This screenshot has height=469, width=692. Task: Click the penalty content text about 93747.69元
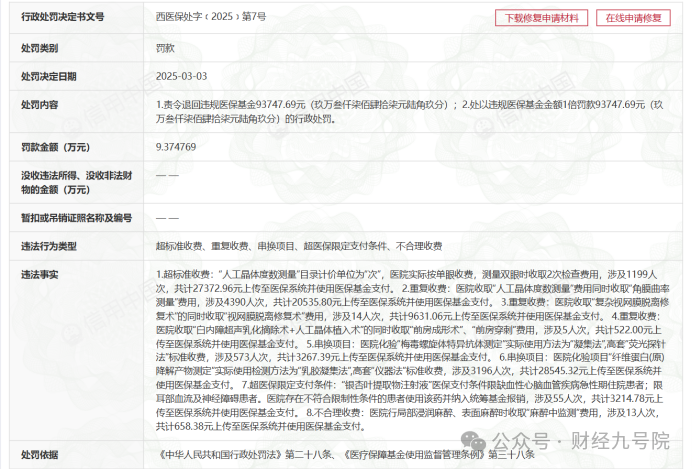click(409, 112)
